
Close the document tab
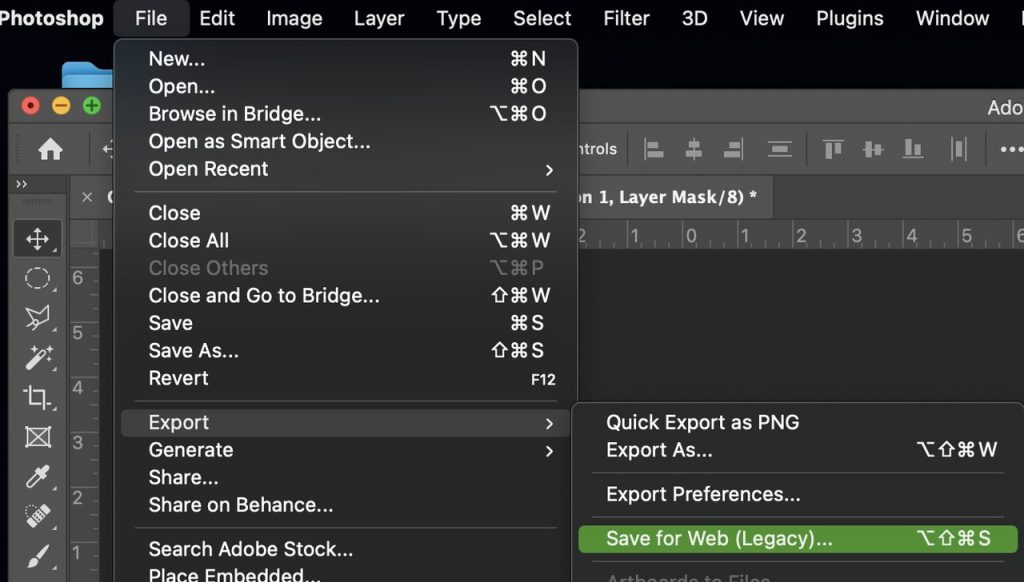point(87,197)
